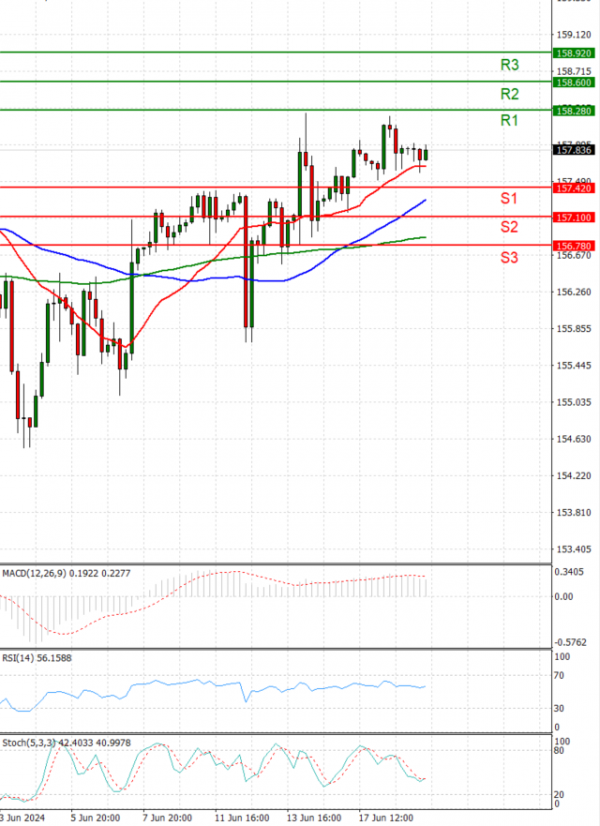Select the S3 support label

[509, 258]
